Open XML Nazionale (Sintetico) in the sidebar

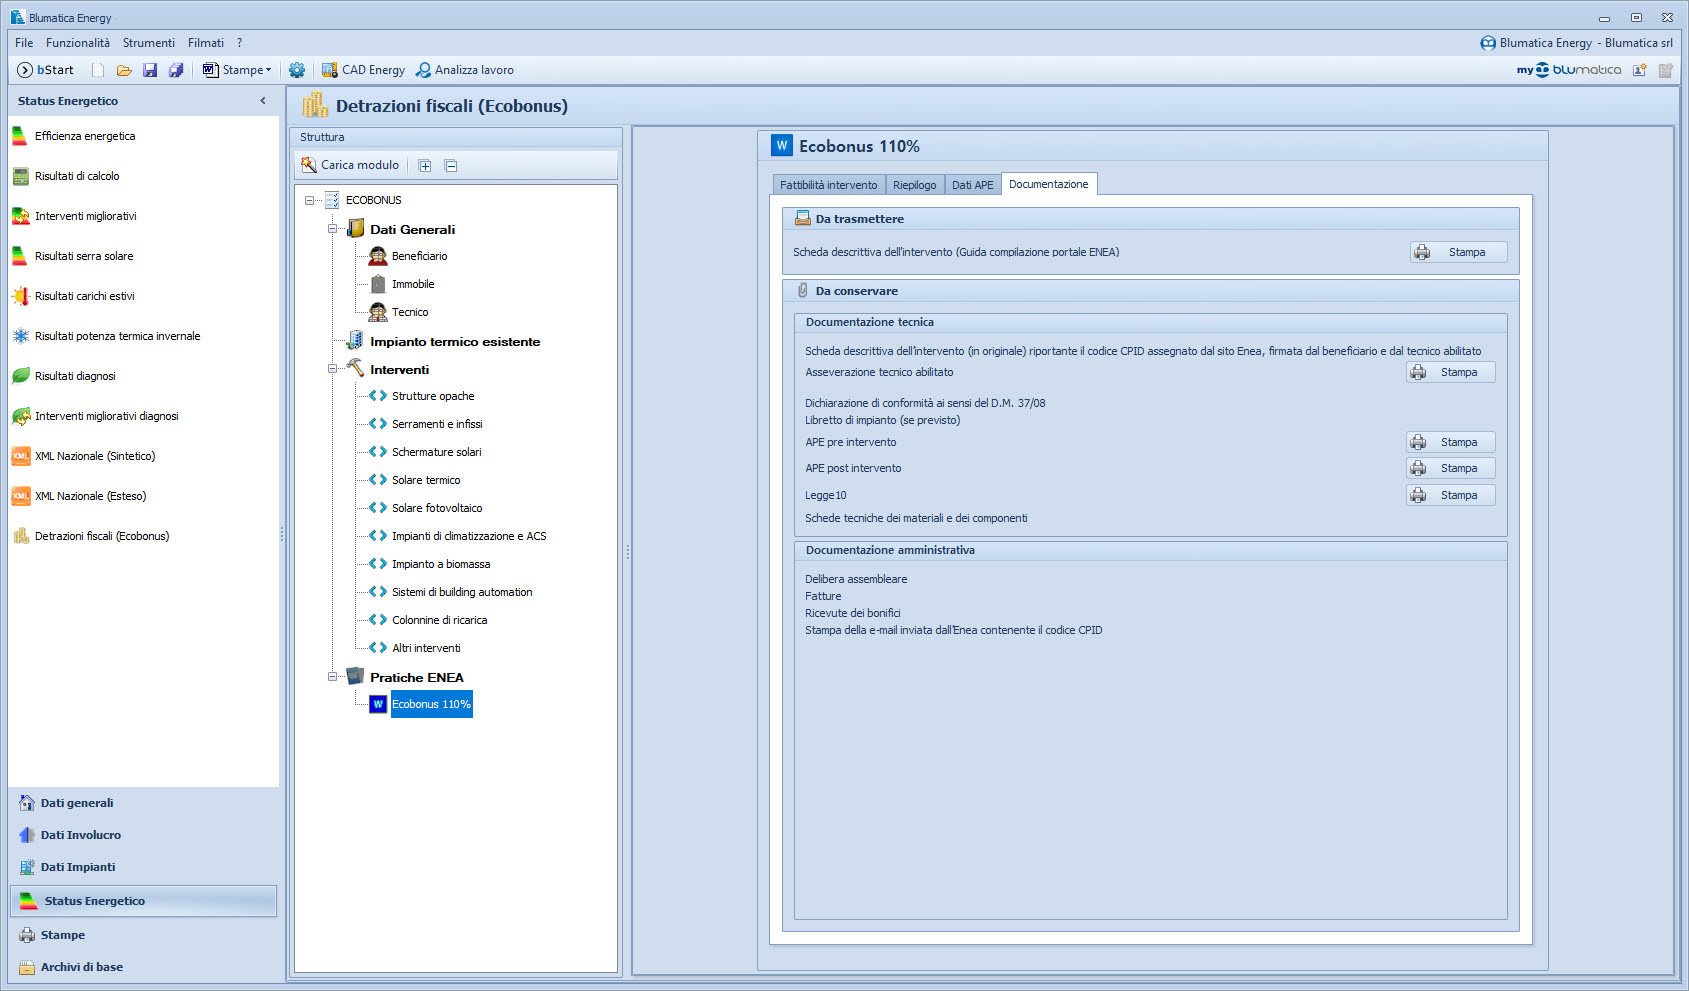[x=95, y=456]
